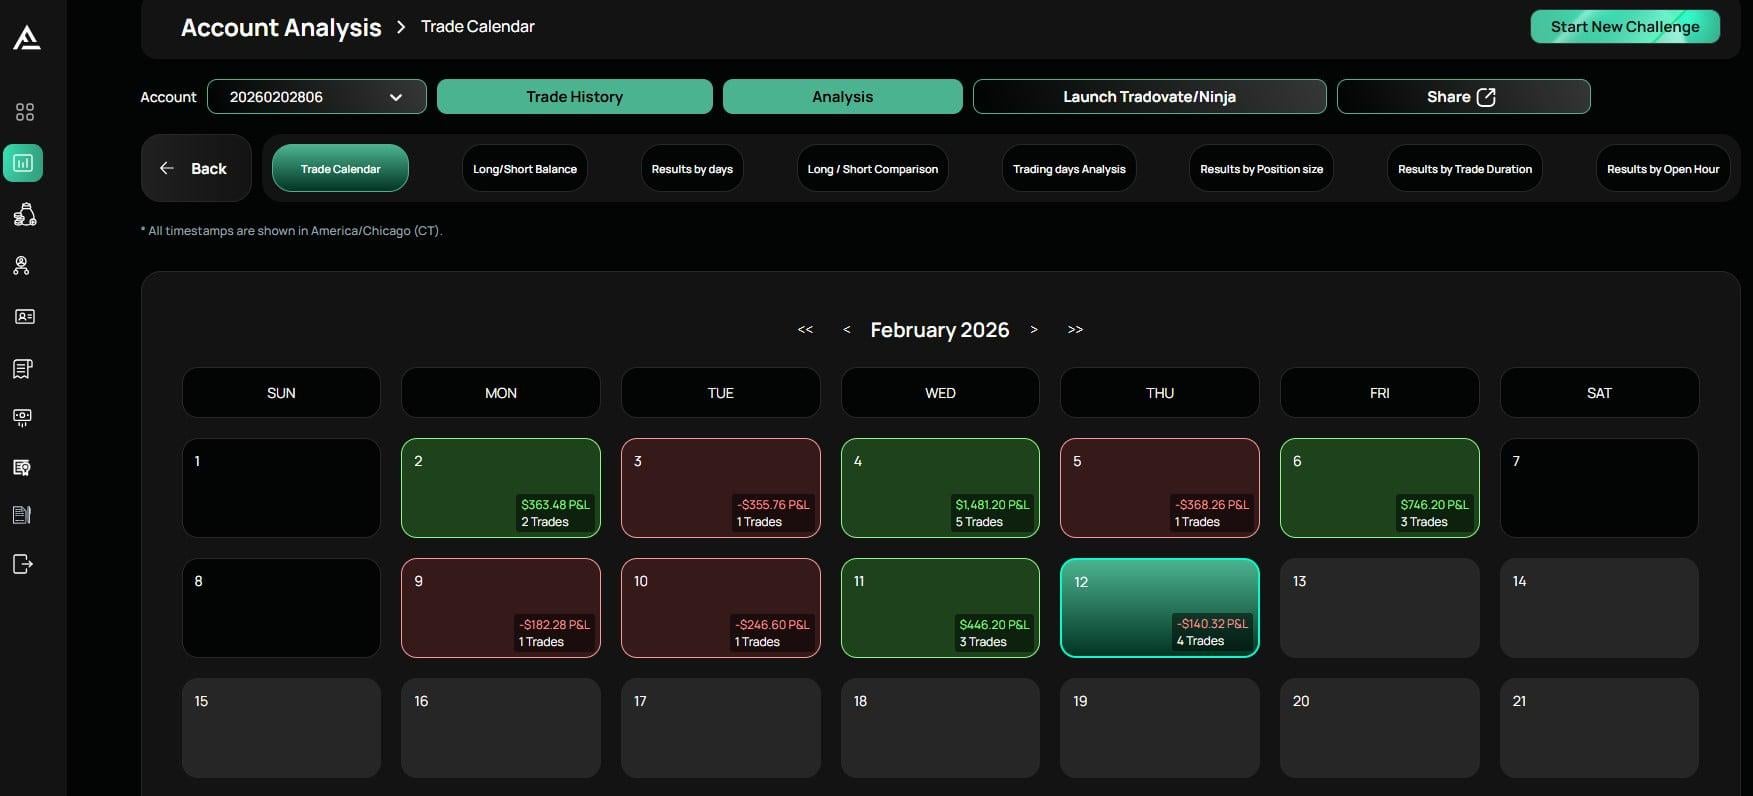Open the certificate sidebar icon
The width and height of the screenshot is (1753, 796).
click(22, 467)
